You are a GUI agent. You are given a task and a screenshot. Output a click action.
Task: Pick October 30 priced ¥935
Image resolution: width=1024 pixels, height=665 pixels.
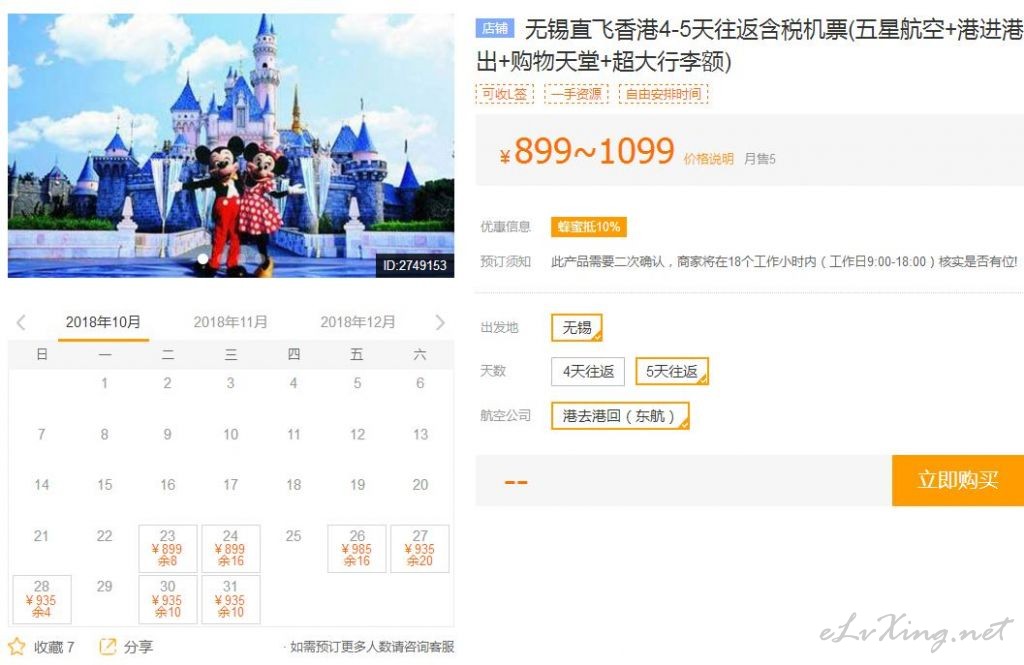[168, 599]
